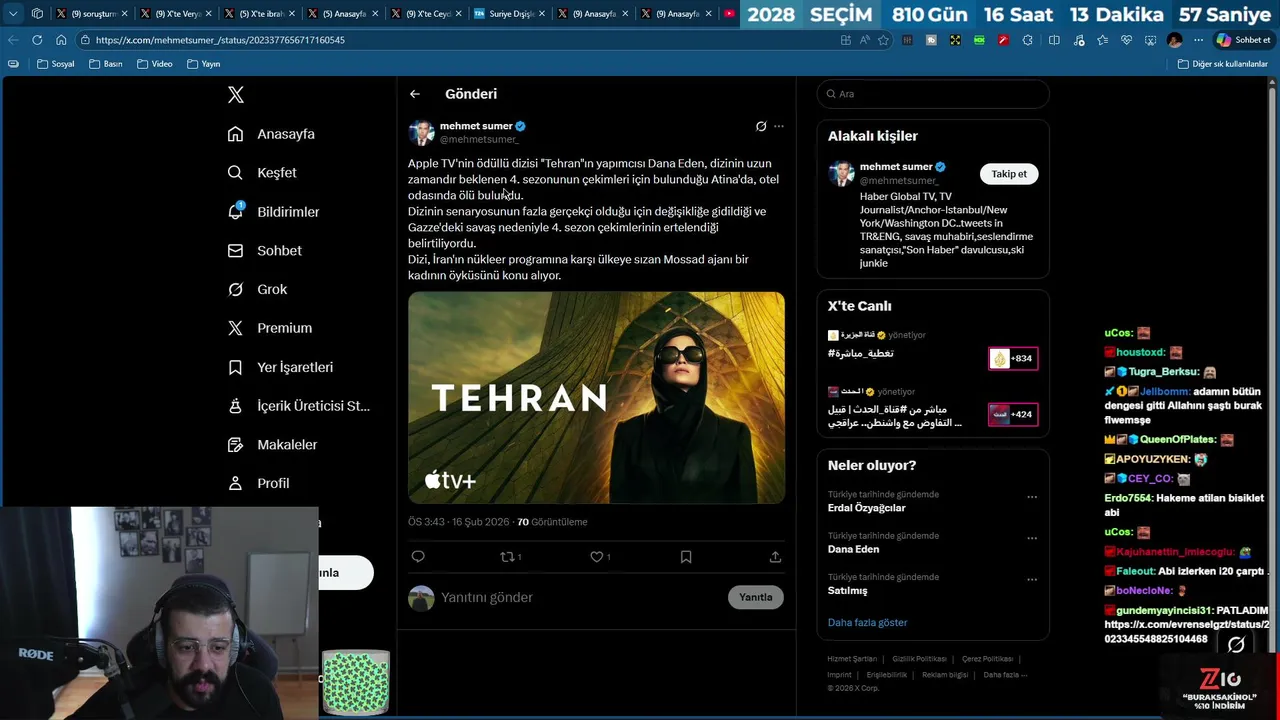Click Gizlilik Politikası footer link

(x=919, y=659)
